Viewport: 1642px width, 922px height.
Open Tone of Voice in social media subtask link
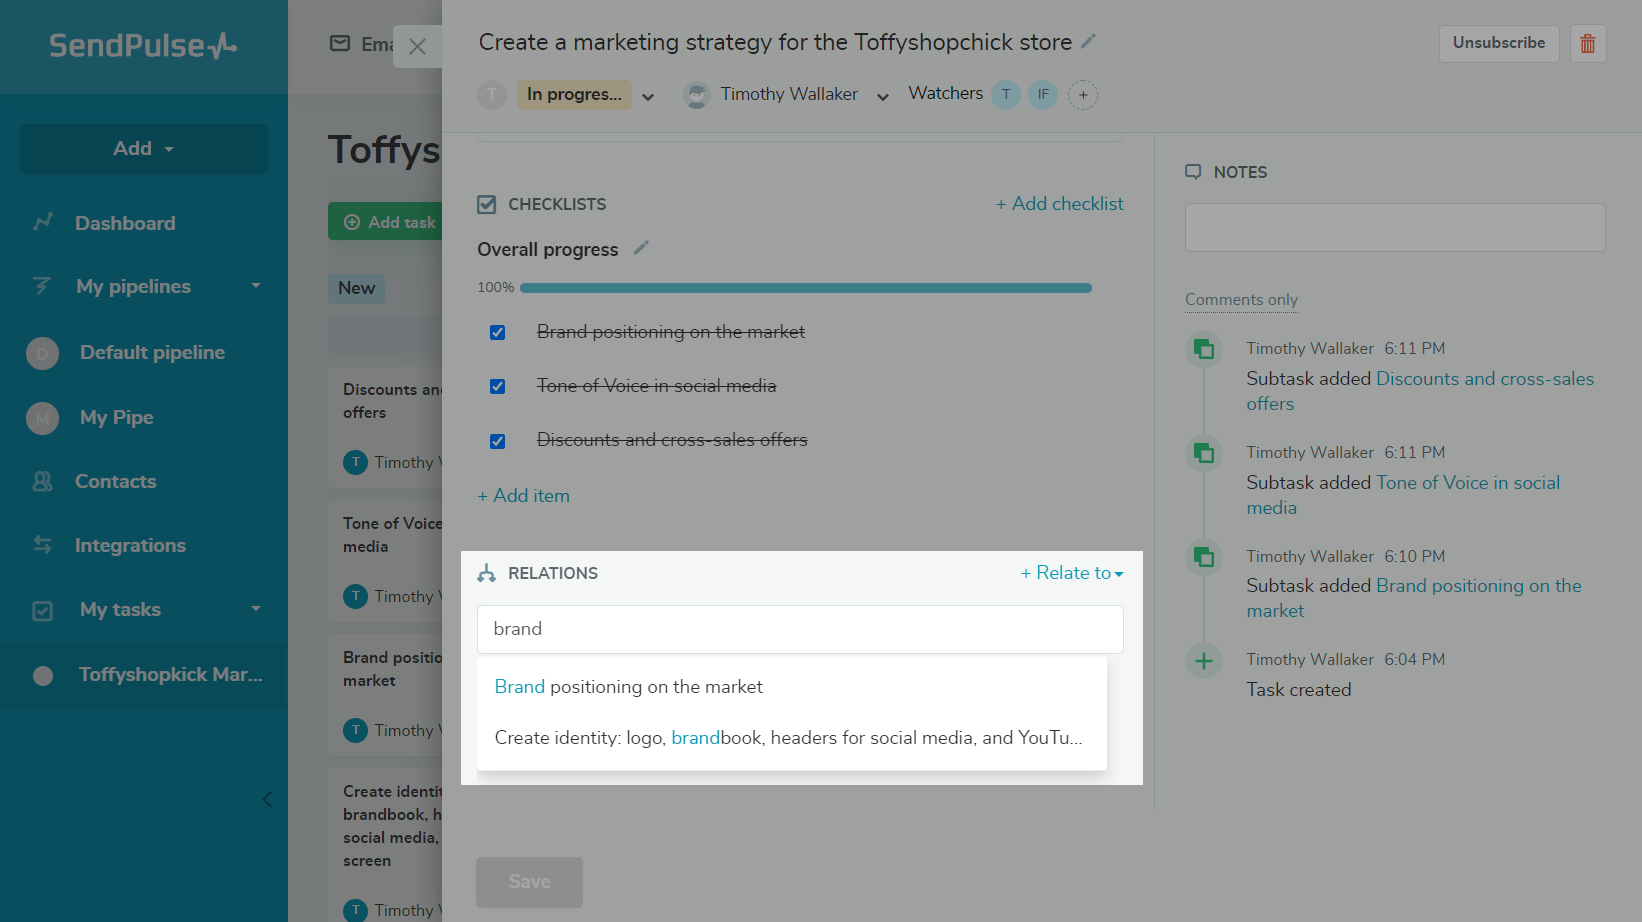(x=1403, y=495)
